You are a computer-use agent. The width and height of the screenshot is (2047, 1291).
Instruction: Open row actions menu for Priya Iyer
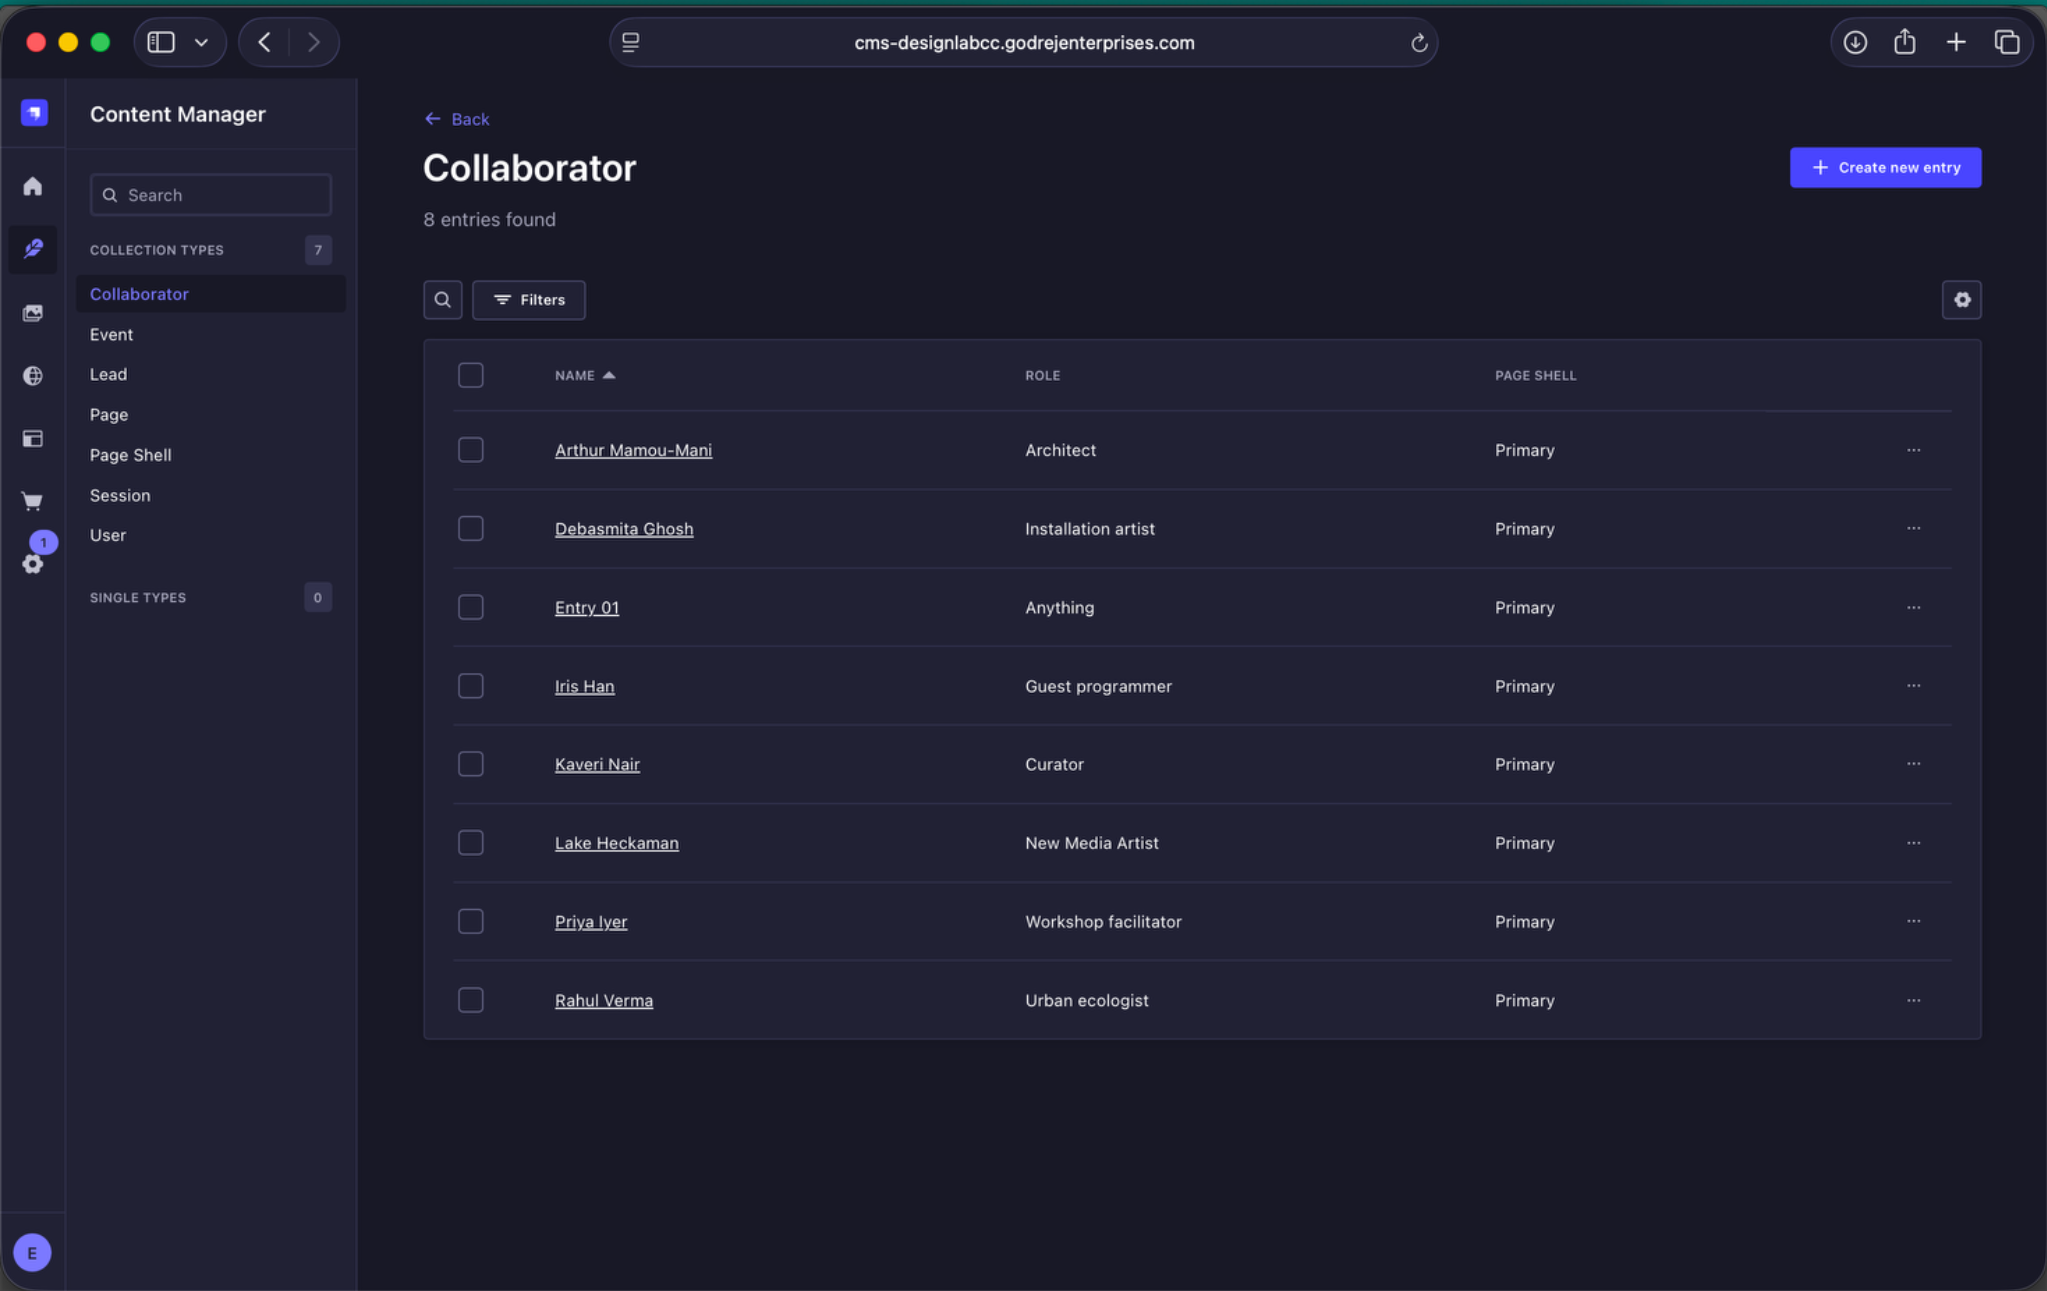[1913, 921]
